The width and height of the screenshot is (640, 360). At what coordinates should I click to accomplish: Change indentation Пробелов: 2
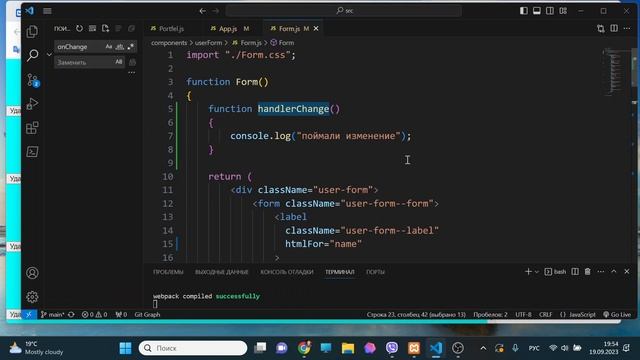coord(490,314)
